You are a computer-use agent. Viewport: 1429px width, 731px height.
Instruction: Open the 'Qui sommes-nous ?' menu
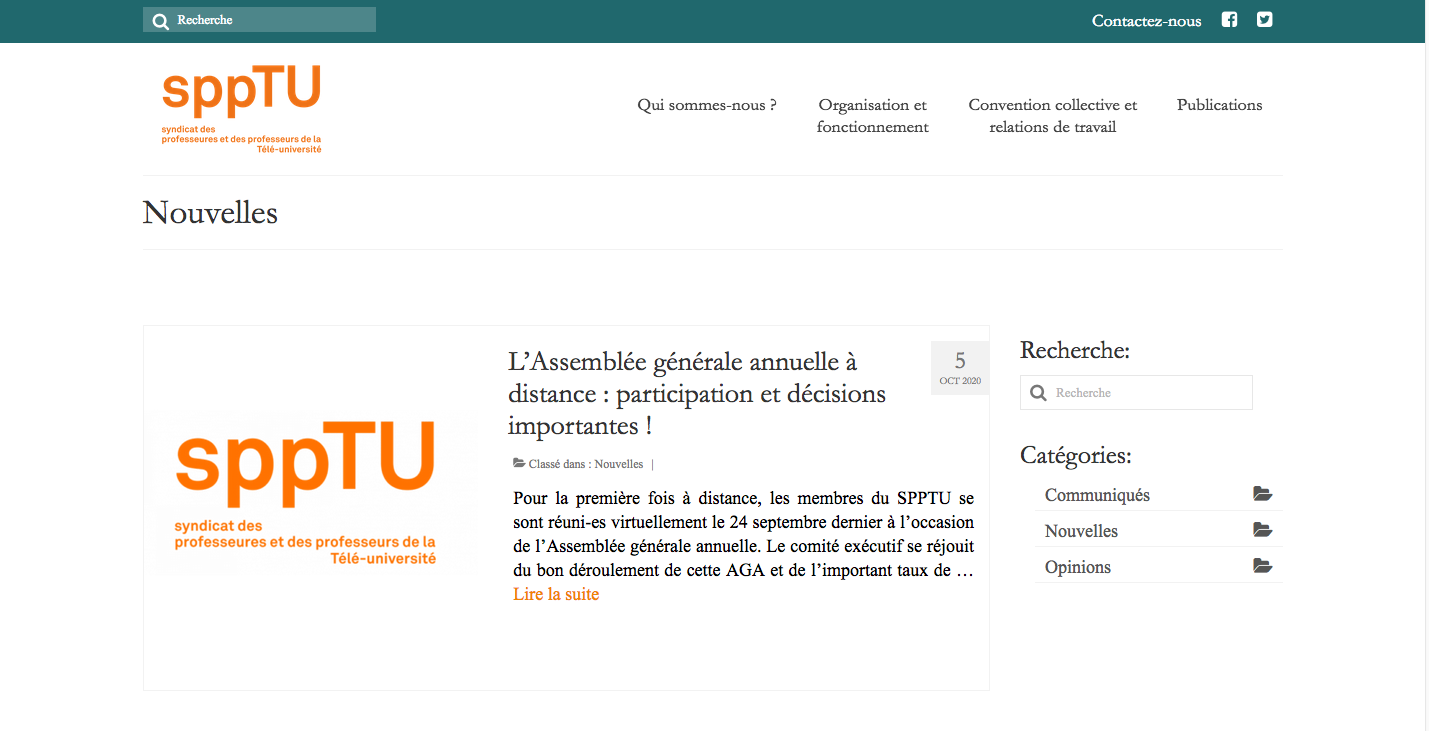click(707, 105)
